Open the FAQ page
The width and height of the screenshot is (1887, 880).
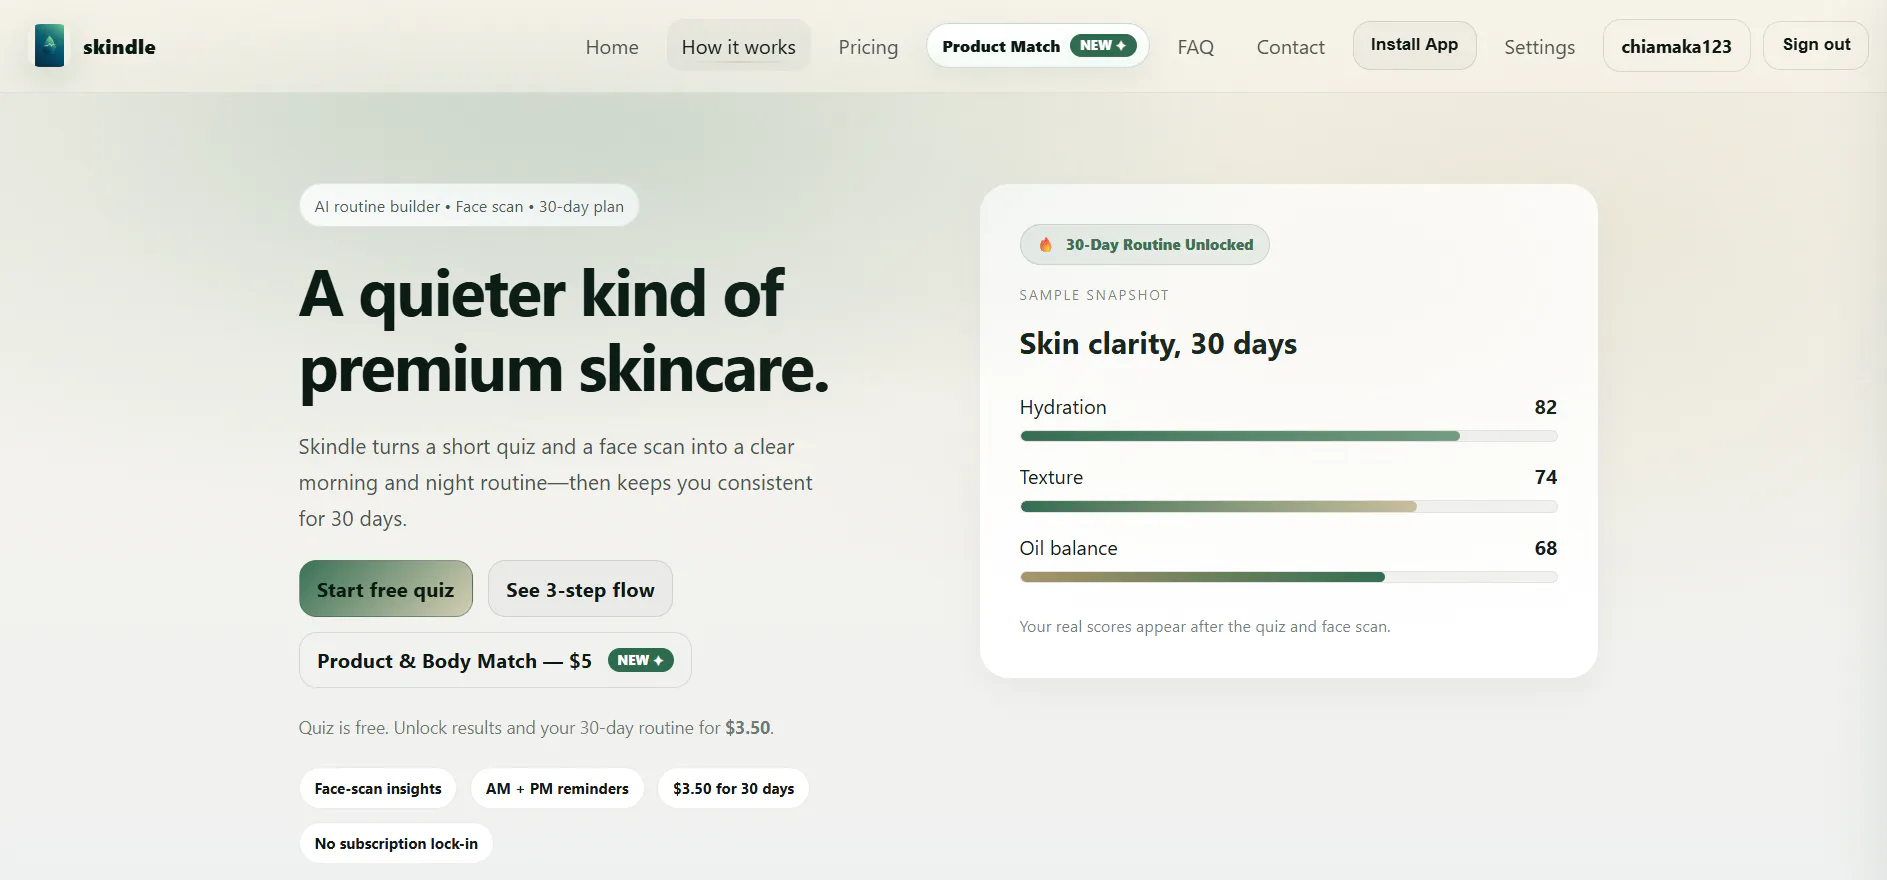click(x=1195, y=47)
